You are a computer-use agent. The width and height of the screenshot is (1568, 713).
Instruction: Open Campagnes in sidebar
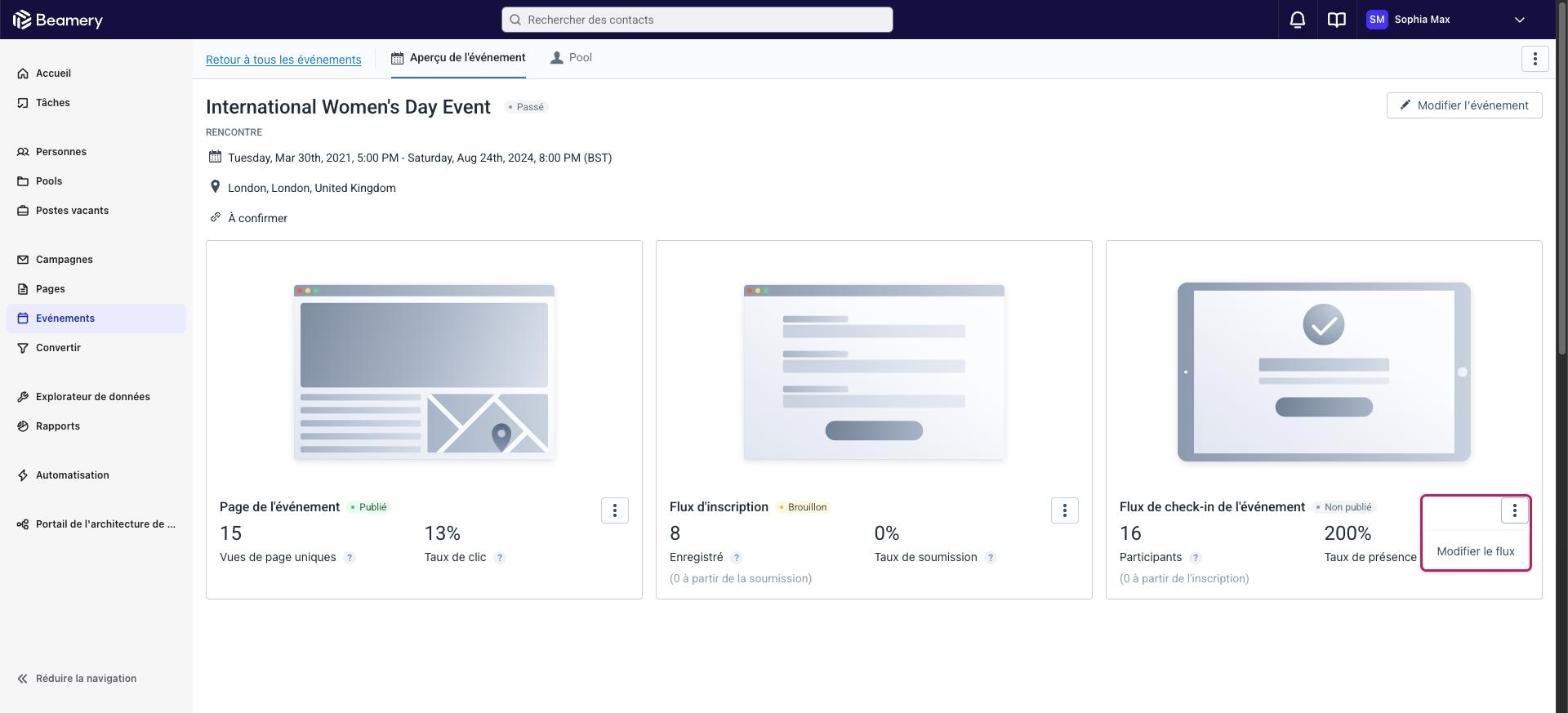[96, 260]
